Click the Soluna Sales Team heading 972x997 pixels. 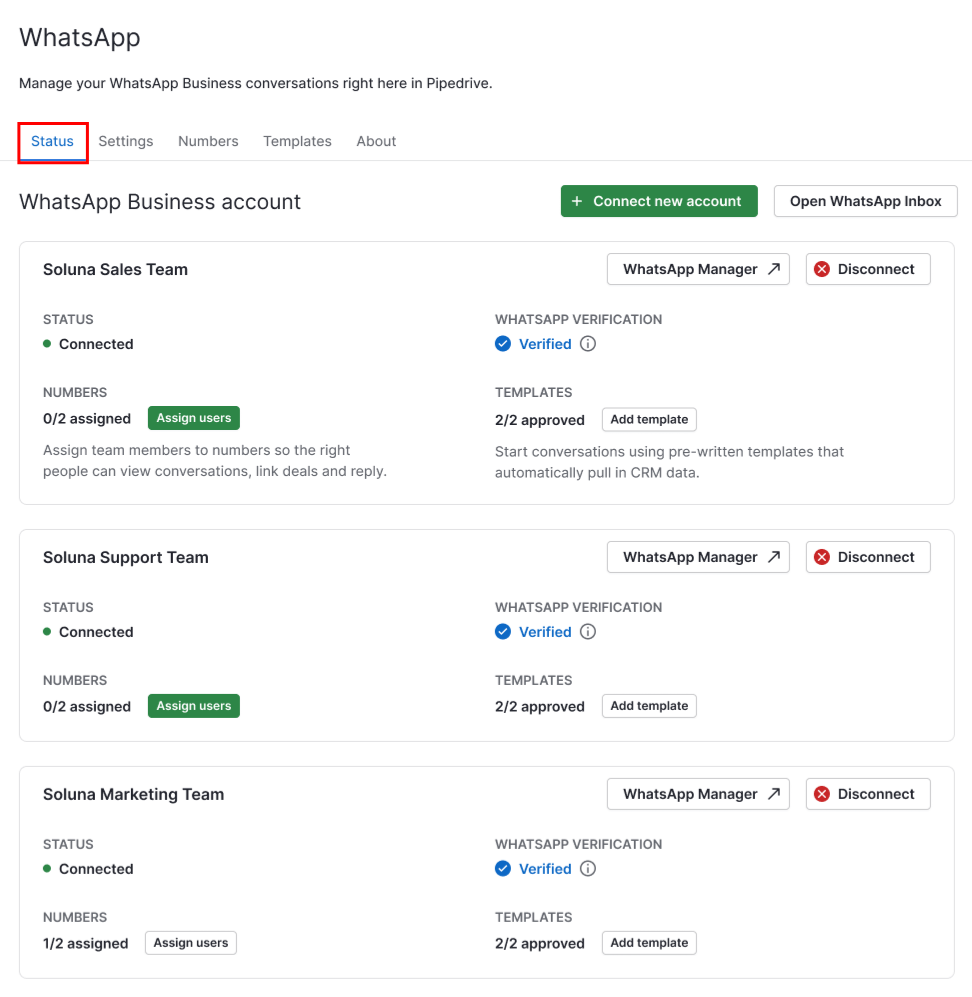(x=115, y=270)
